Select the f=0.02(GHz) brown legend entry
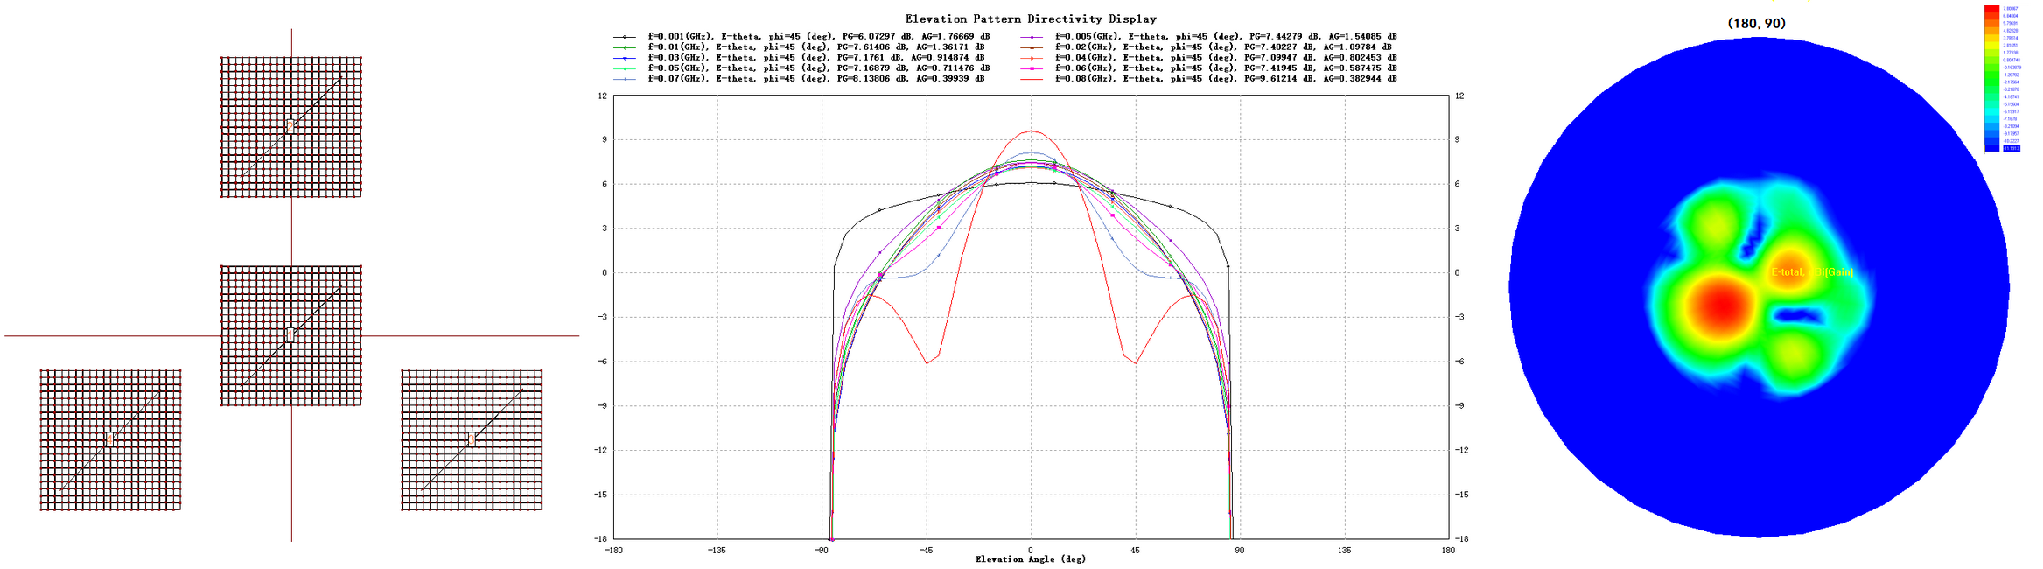 [1205, 47]
